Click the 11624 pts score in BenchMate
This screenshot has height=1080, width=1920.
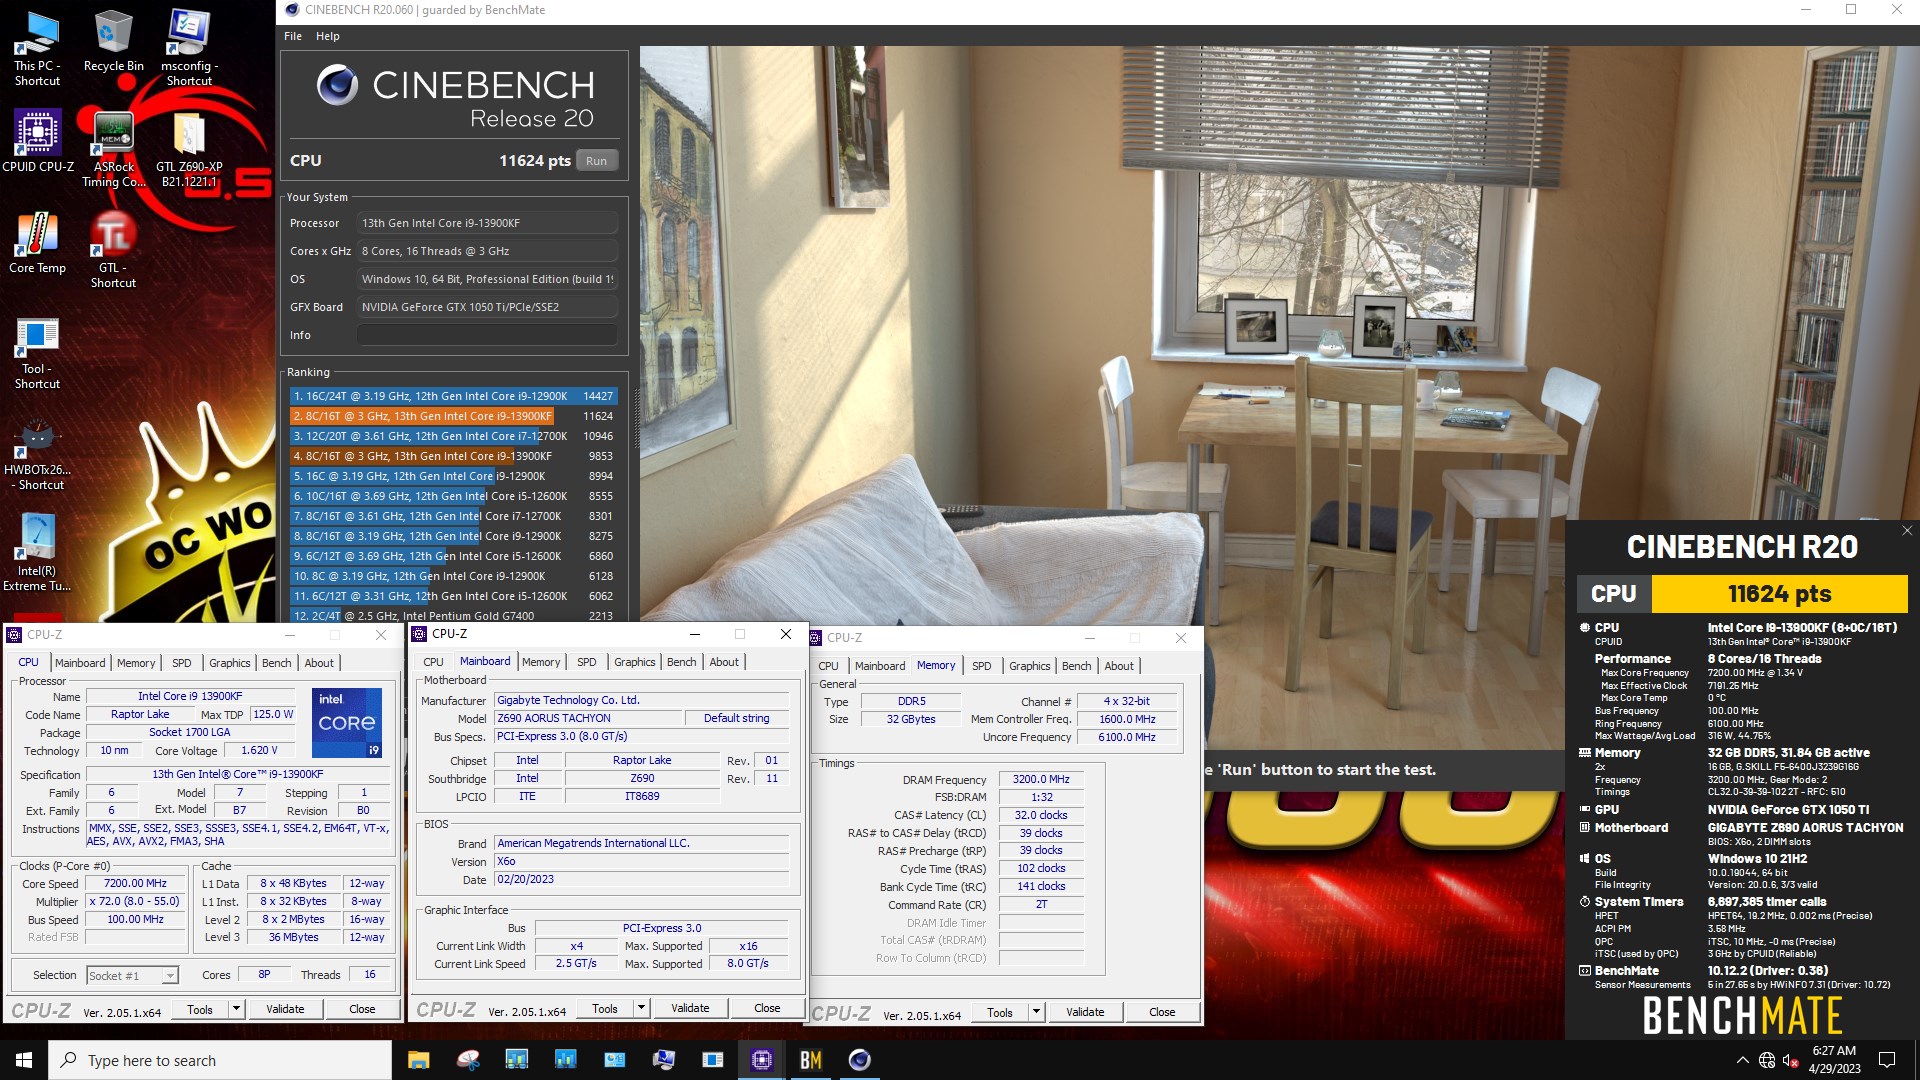coord(1780,594)
